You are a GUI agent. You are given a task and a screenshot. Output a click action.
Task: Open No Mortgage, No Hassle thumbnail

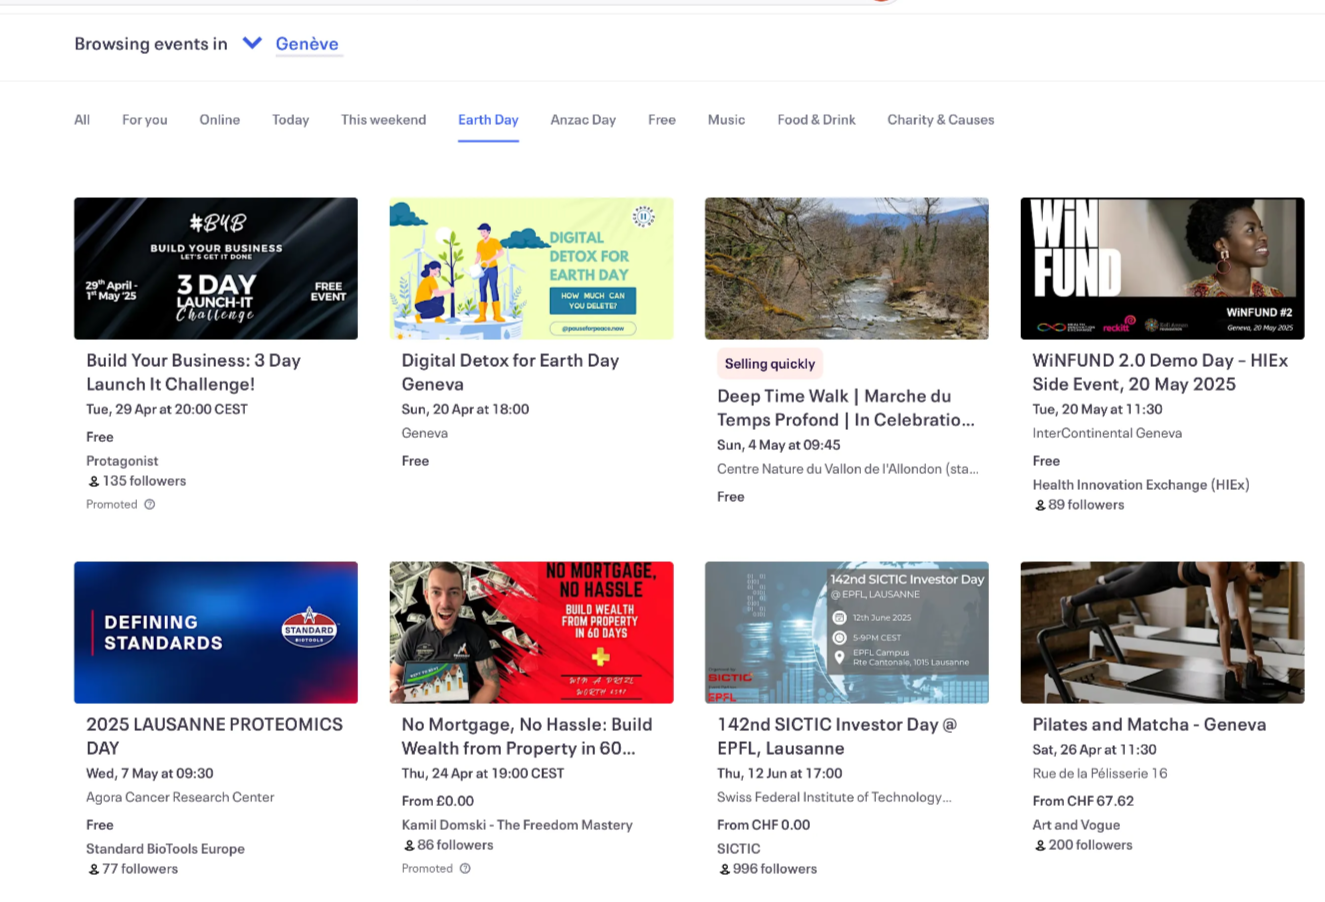tap(531, 632)
